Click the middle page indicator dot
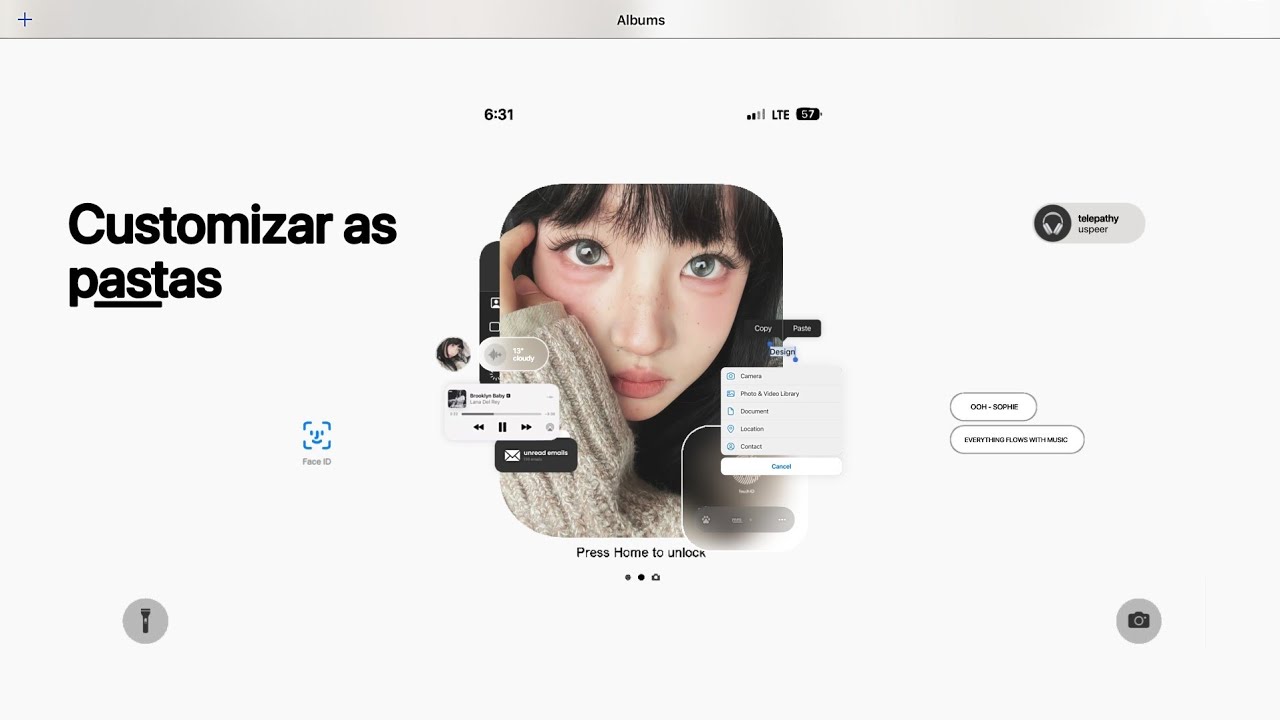Image resolution: width=1280 pixels, height=720 pixels. pos(641,577)
